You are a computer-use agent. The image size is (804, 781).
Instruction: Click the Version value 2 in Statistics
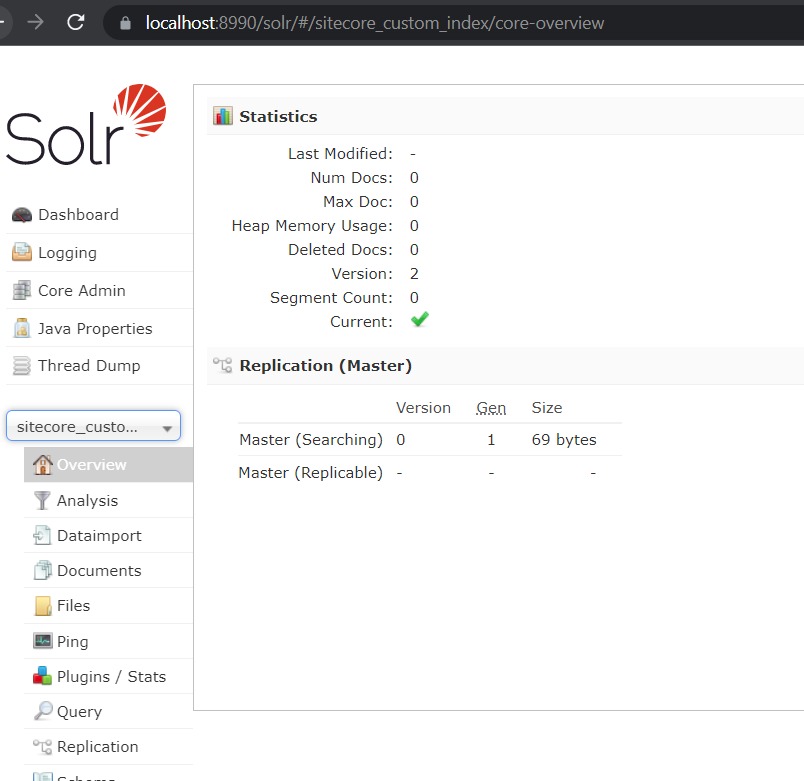[x=414, y=273]
